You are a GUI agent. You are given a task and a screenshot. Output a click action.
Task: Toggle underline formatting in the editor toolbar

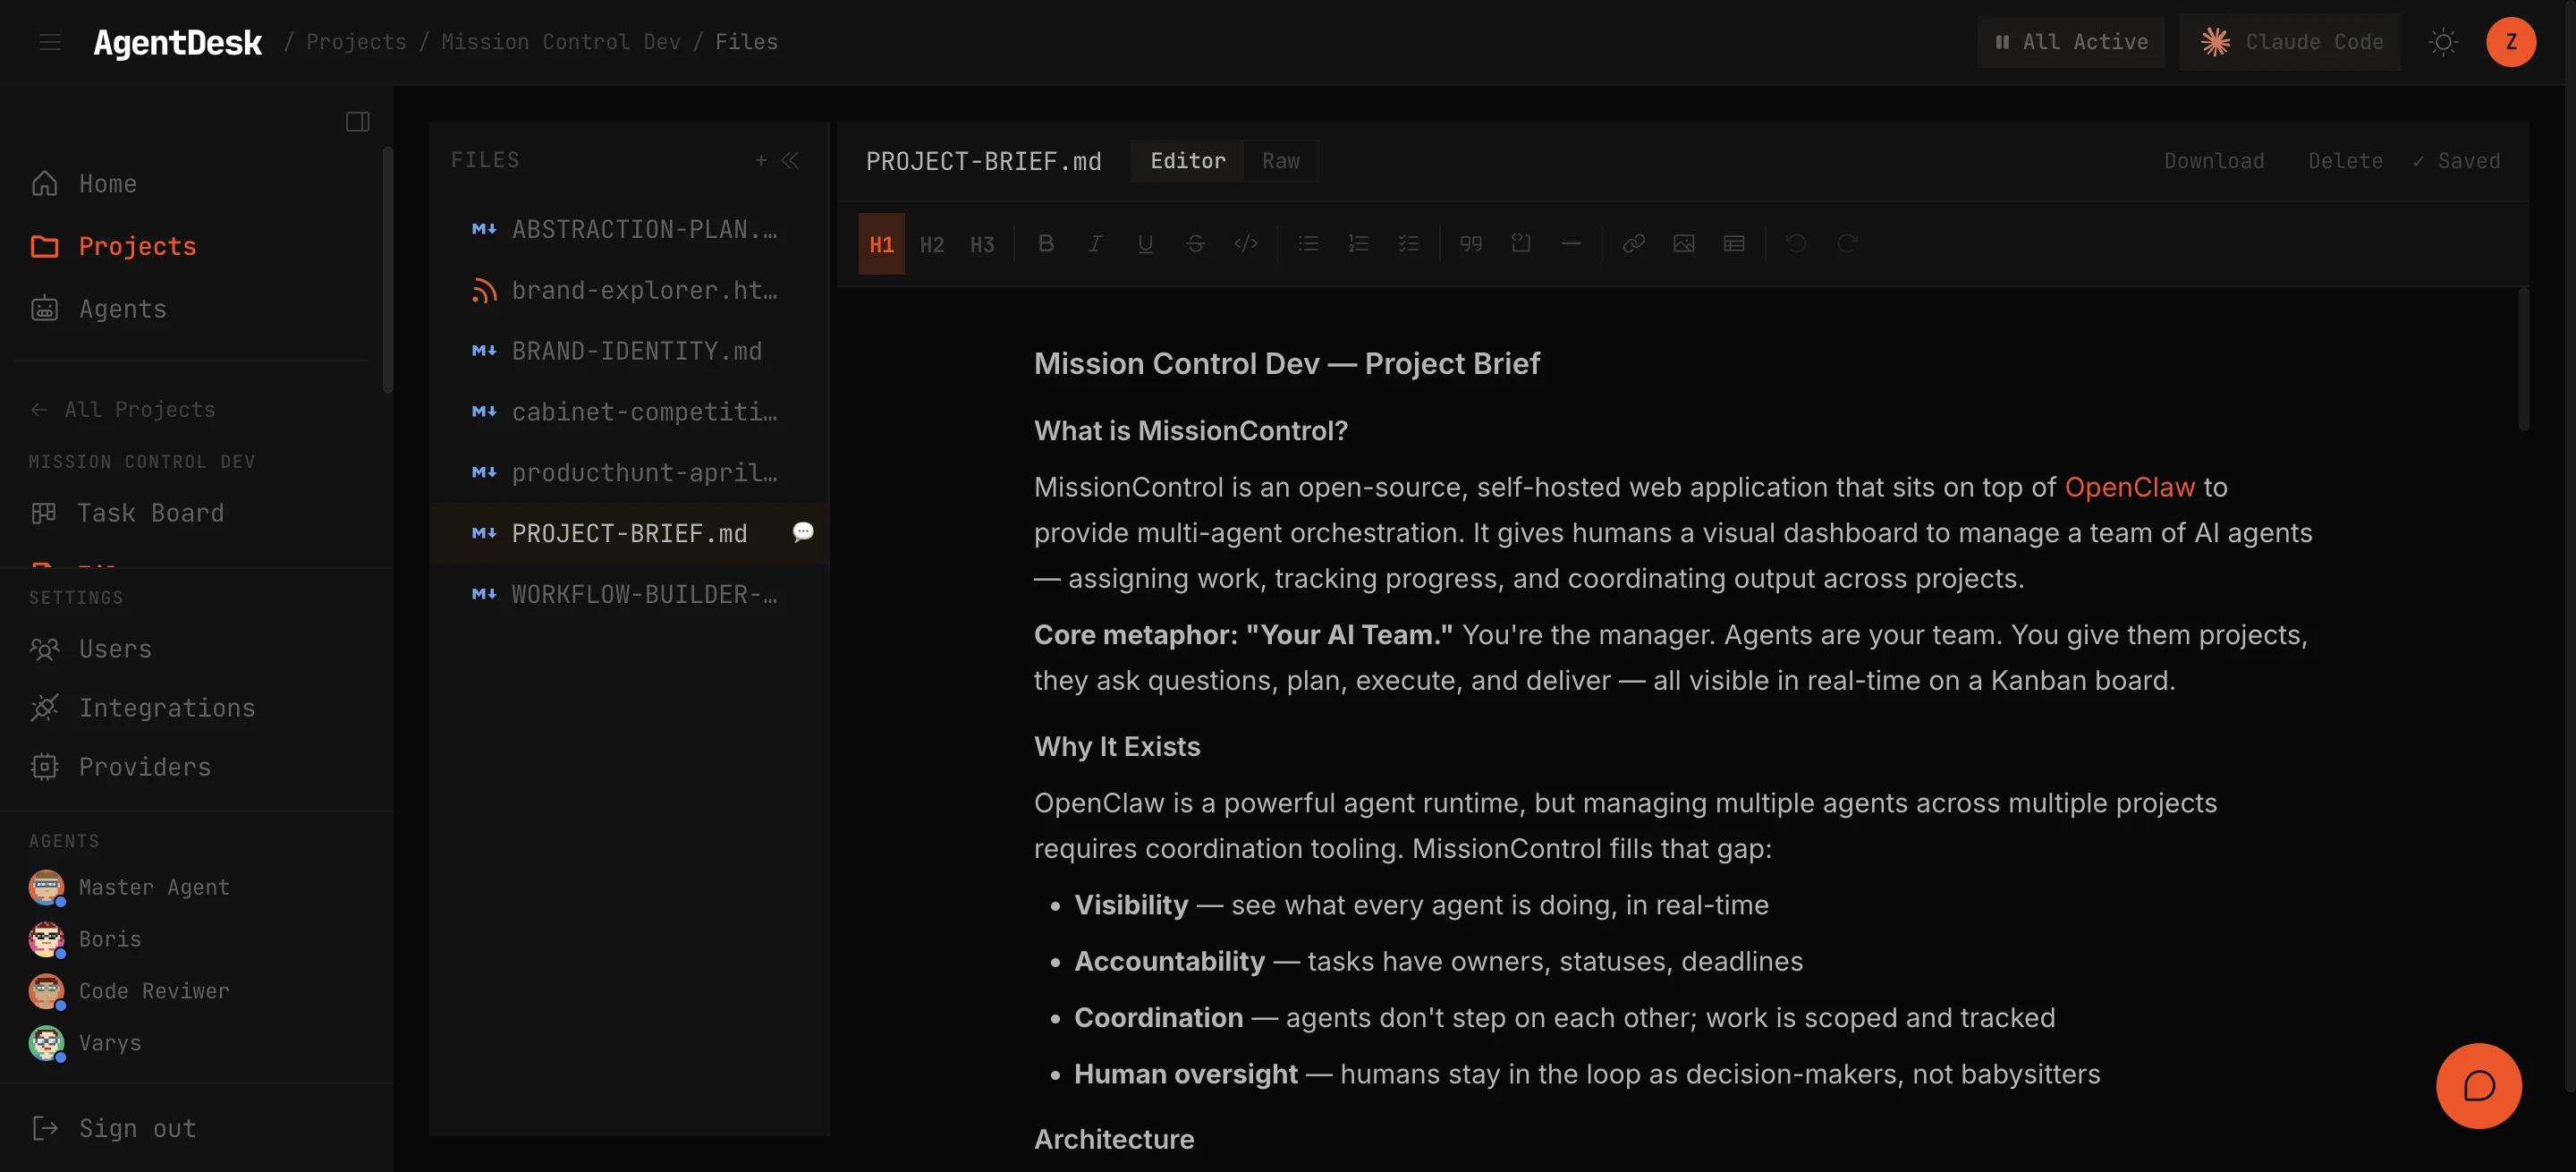[x=1145, y=244]
